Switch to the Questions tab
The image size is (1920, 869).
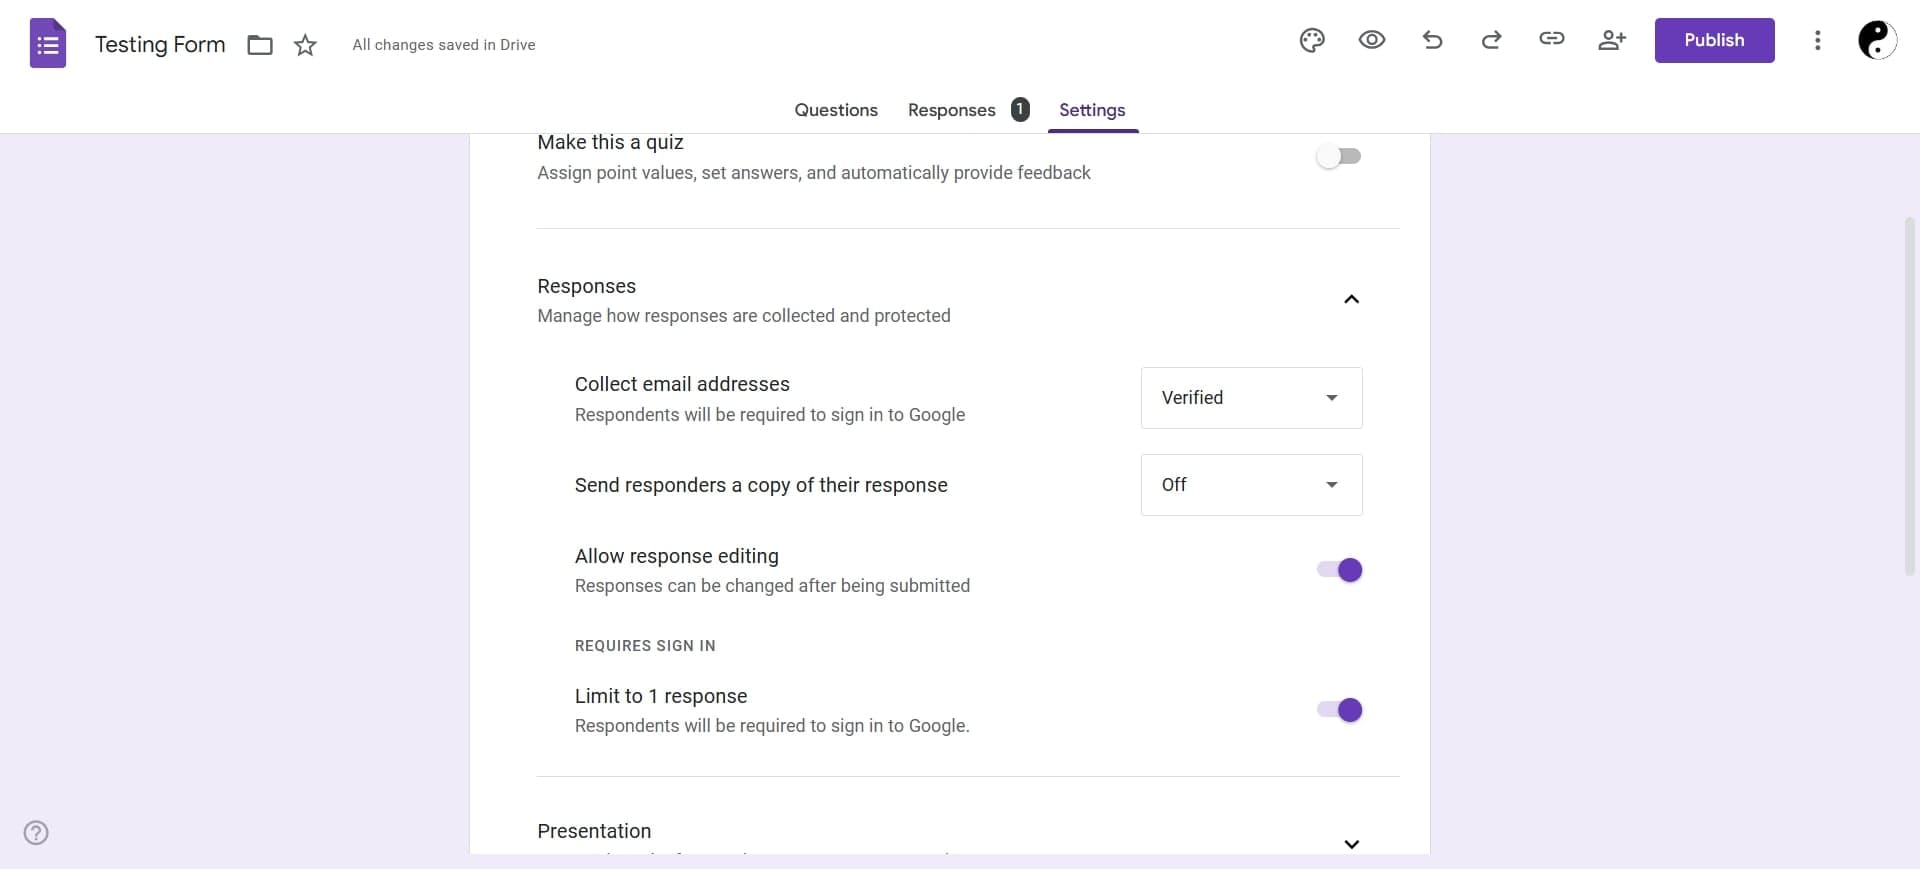pyautogui.click(x=836, y=110)
